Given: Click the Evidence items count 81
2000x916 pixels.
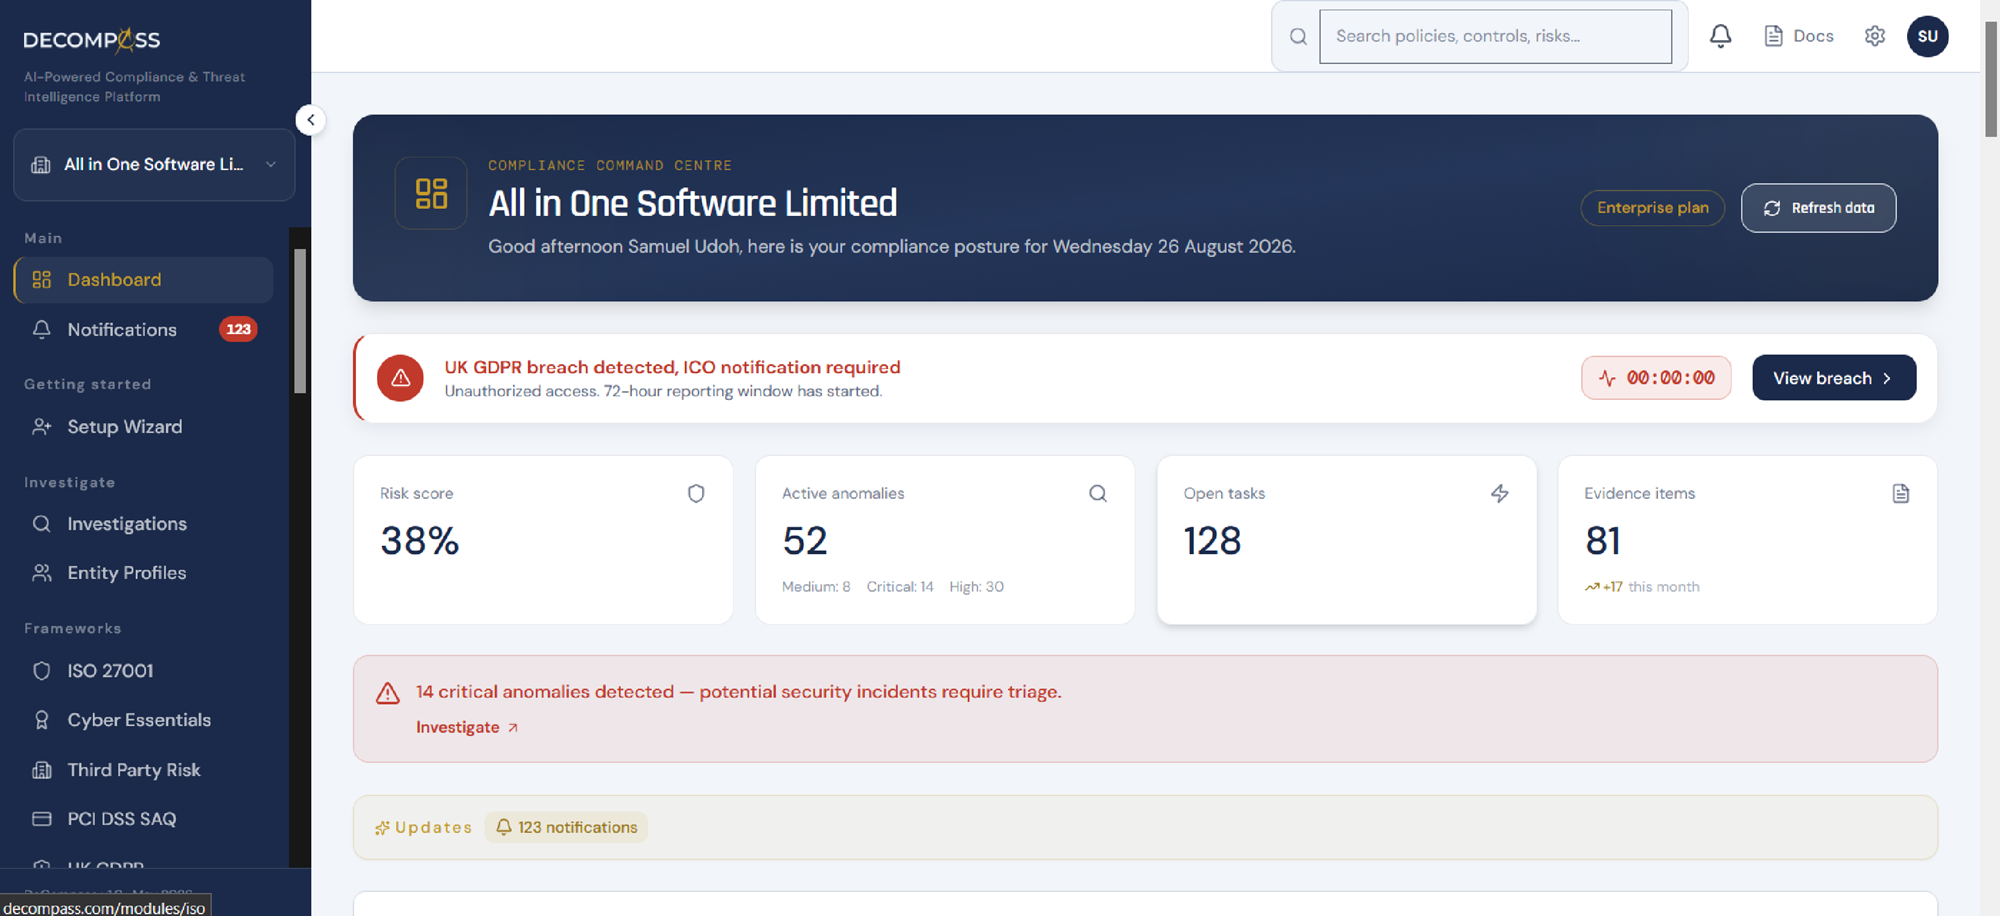Looking at the screenshot, I should coord(1603,541).
